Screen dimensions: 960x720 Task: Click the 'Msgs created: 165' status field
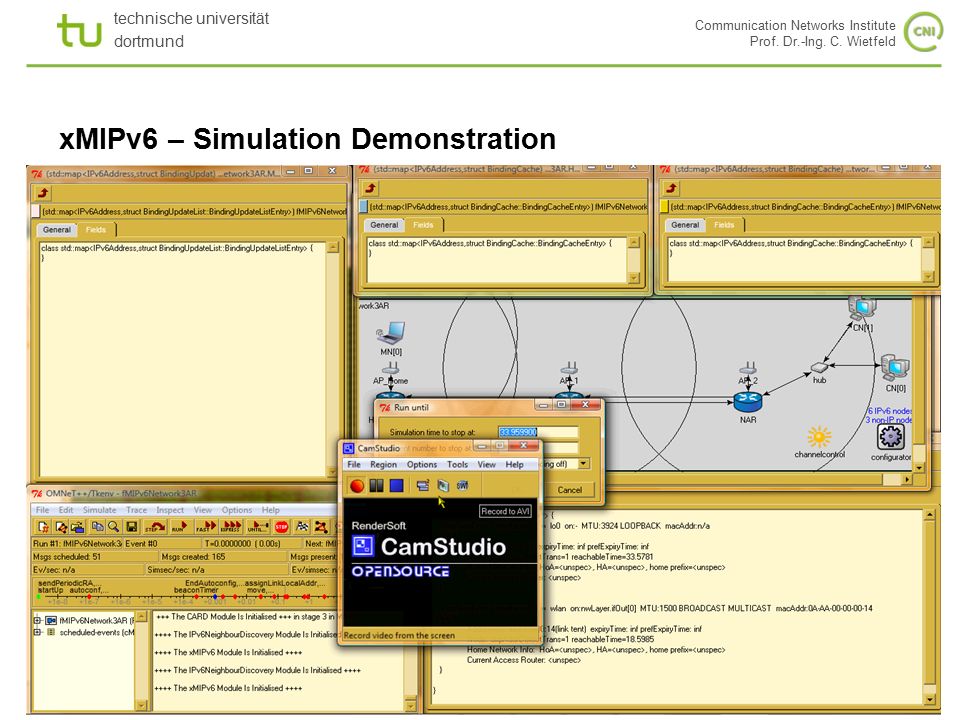pyautogui.click(x=223, y=557)
